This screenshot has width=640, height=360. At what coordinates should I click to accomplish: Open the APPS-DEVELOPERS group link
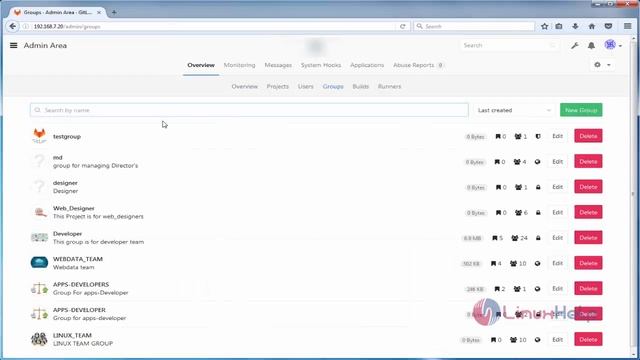[81, 284]
